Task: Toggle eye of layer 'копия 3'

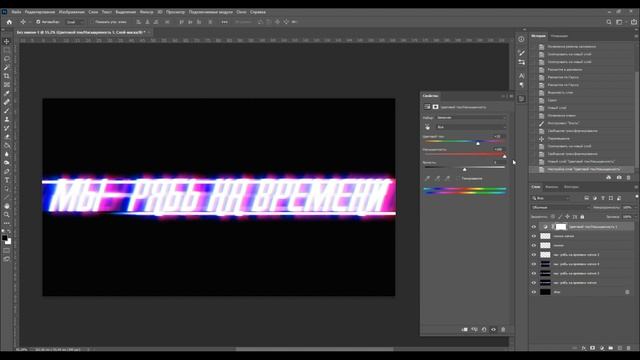Action: [533, 273]
